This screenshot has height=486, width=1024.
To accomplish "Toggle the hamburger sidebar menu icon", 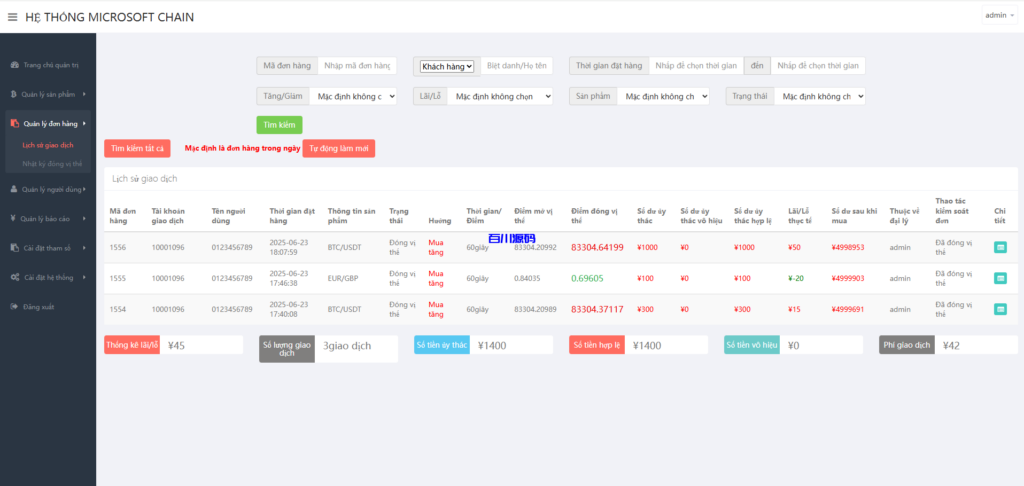I will click(x=12, y=17).
